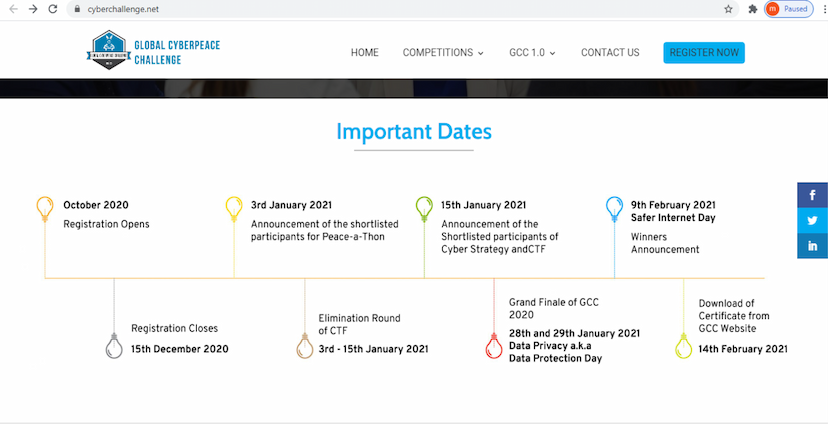Click the red Grand Finale lightbulb icon
The height and width of the screenshot is (424, 828).
(x=493, y=345)
